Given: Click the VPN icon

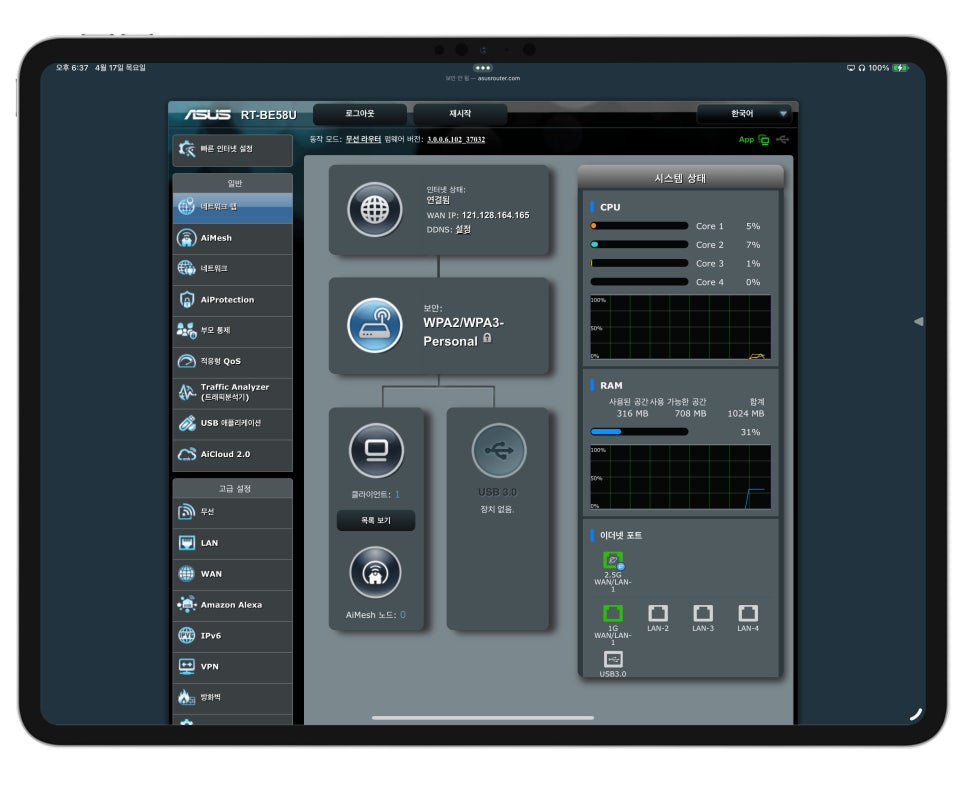Looking at the screenshot, I should point(186,667).
